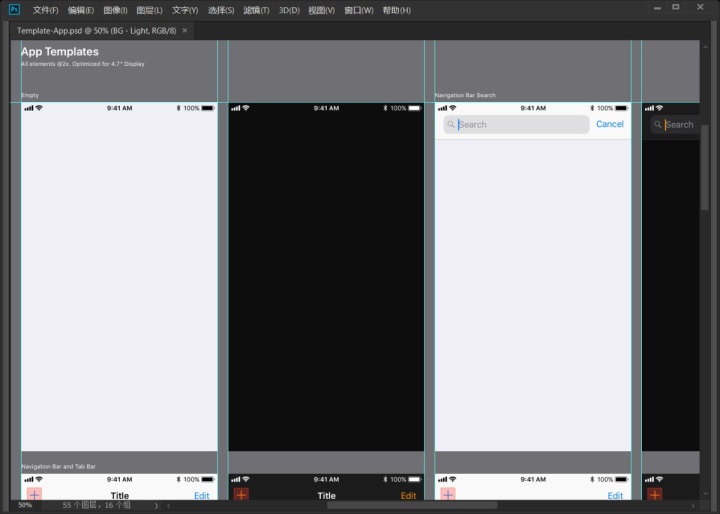Click the light gray Search field beside Cancel
Image resolution: width=720 pixels, height=514 pixels.
516,124
